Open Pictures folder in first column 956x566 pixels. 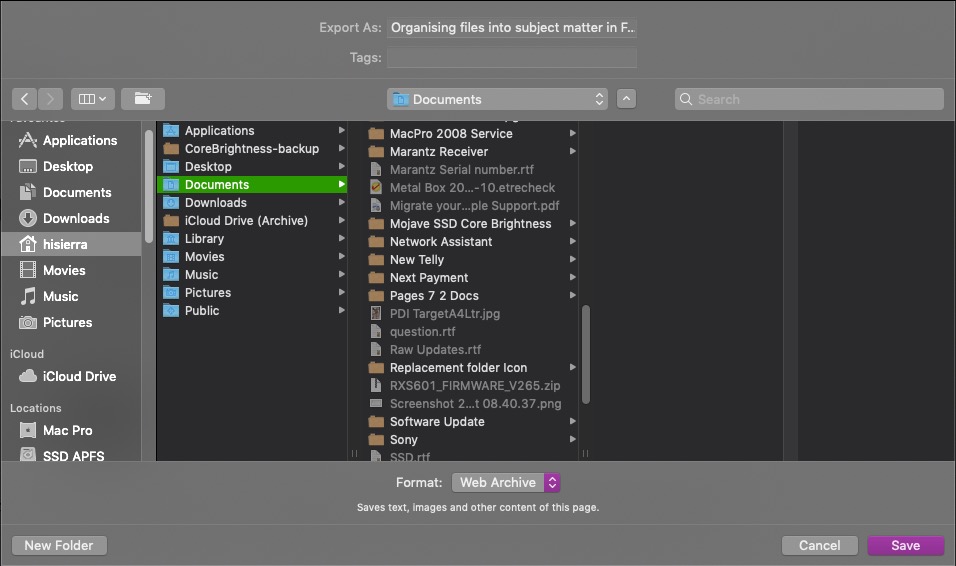252,293
